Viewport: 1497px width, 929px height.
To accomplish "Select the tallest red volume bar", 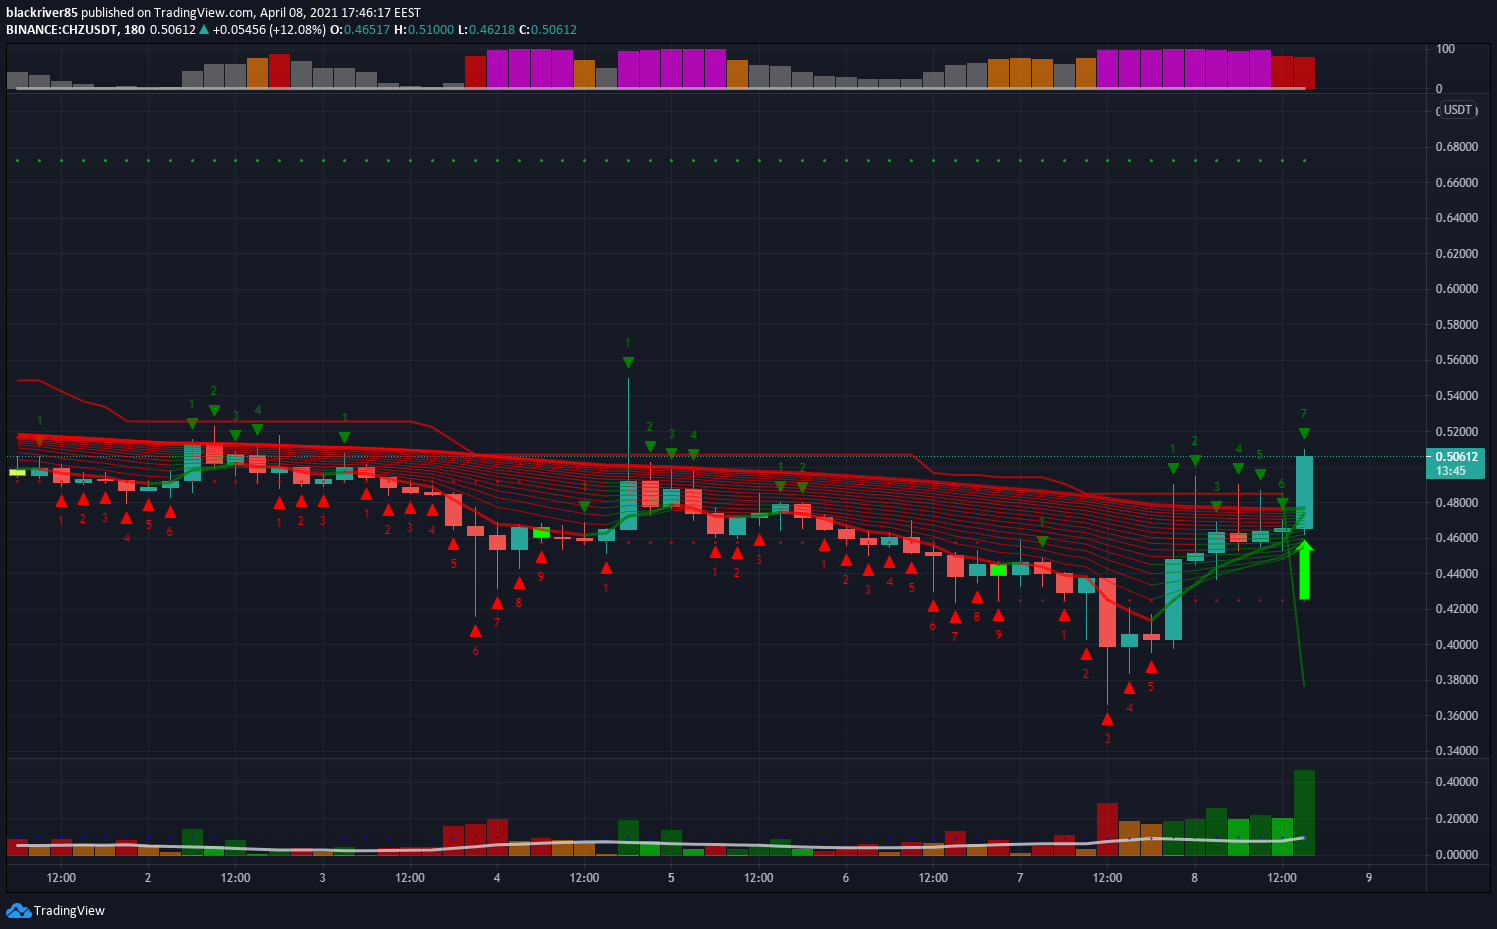I will (1107, 829).
